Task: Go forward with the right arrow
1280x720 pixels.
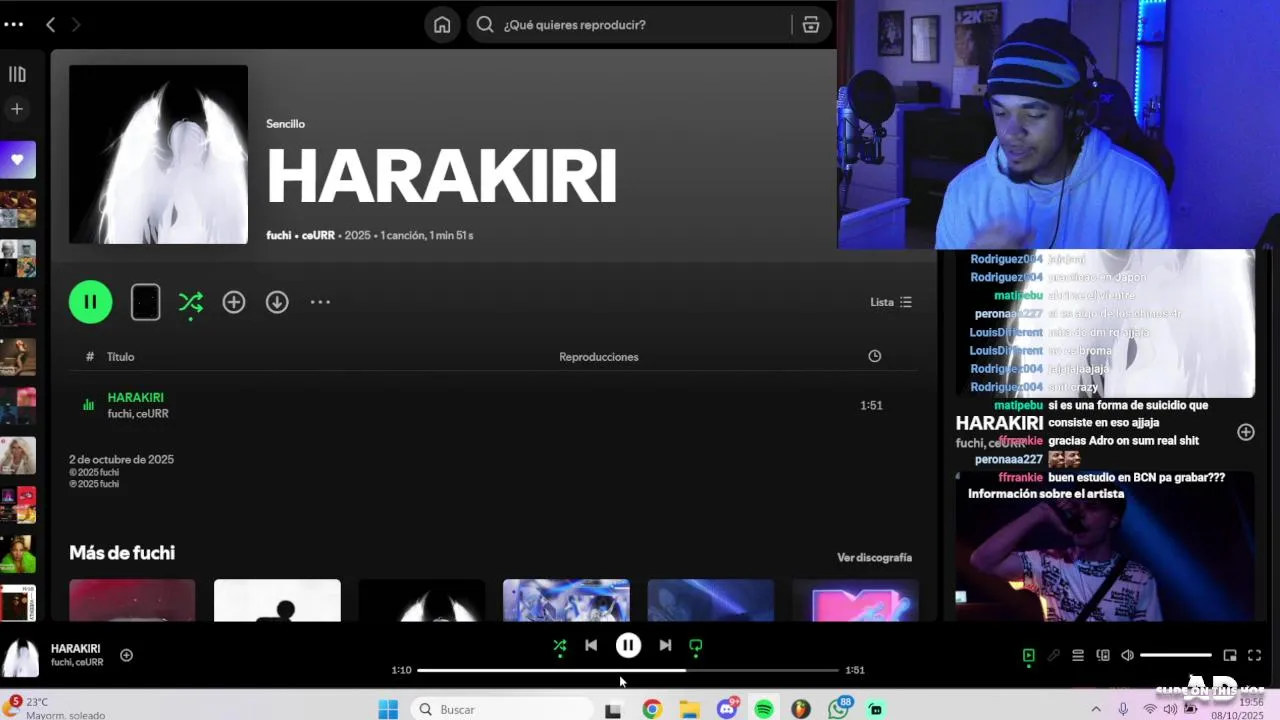Action: [76, 25]
